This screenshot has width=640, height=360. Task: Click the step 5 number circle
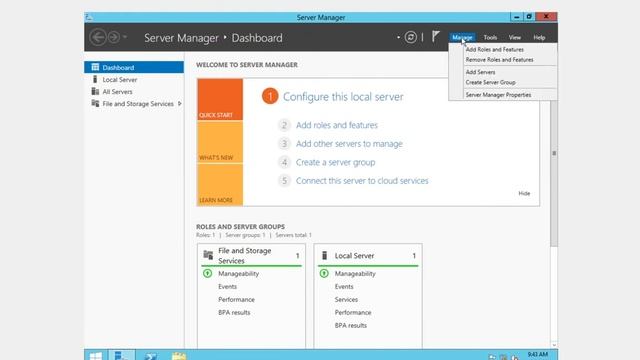284,180
